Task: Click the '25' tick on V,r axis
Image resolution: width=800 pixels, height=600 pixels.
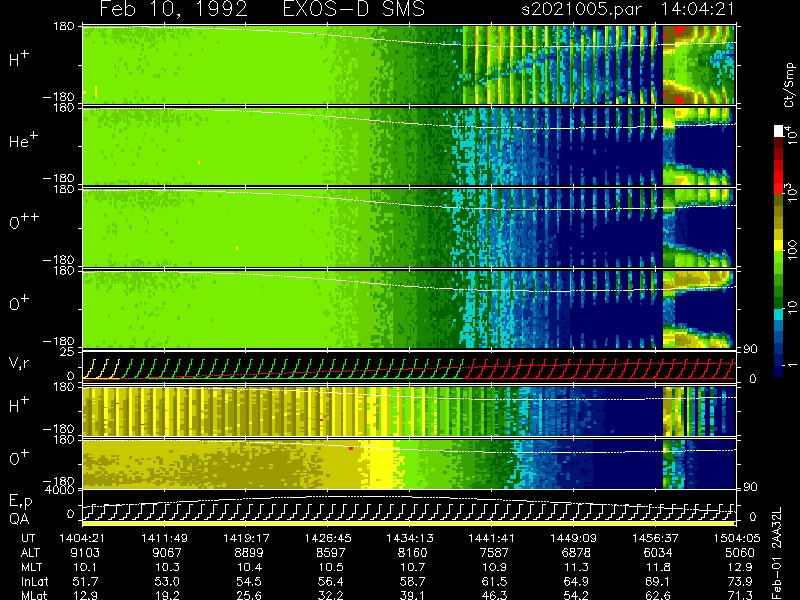Action: [x=69, y=352]
